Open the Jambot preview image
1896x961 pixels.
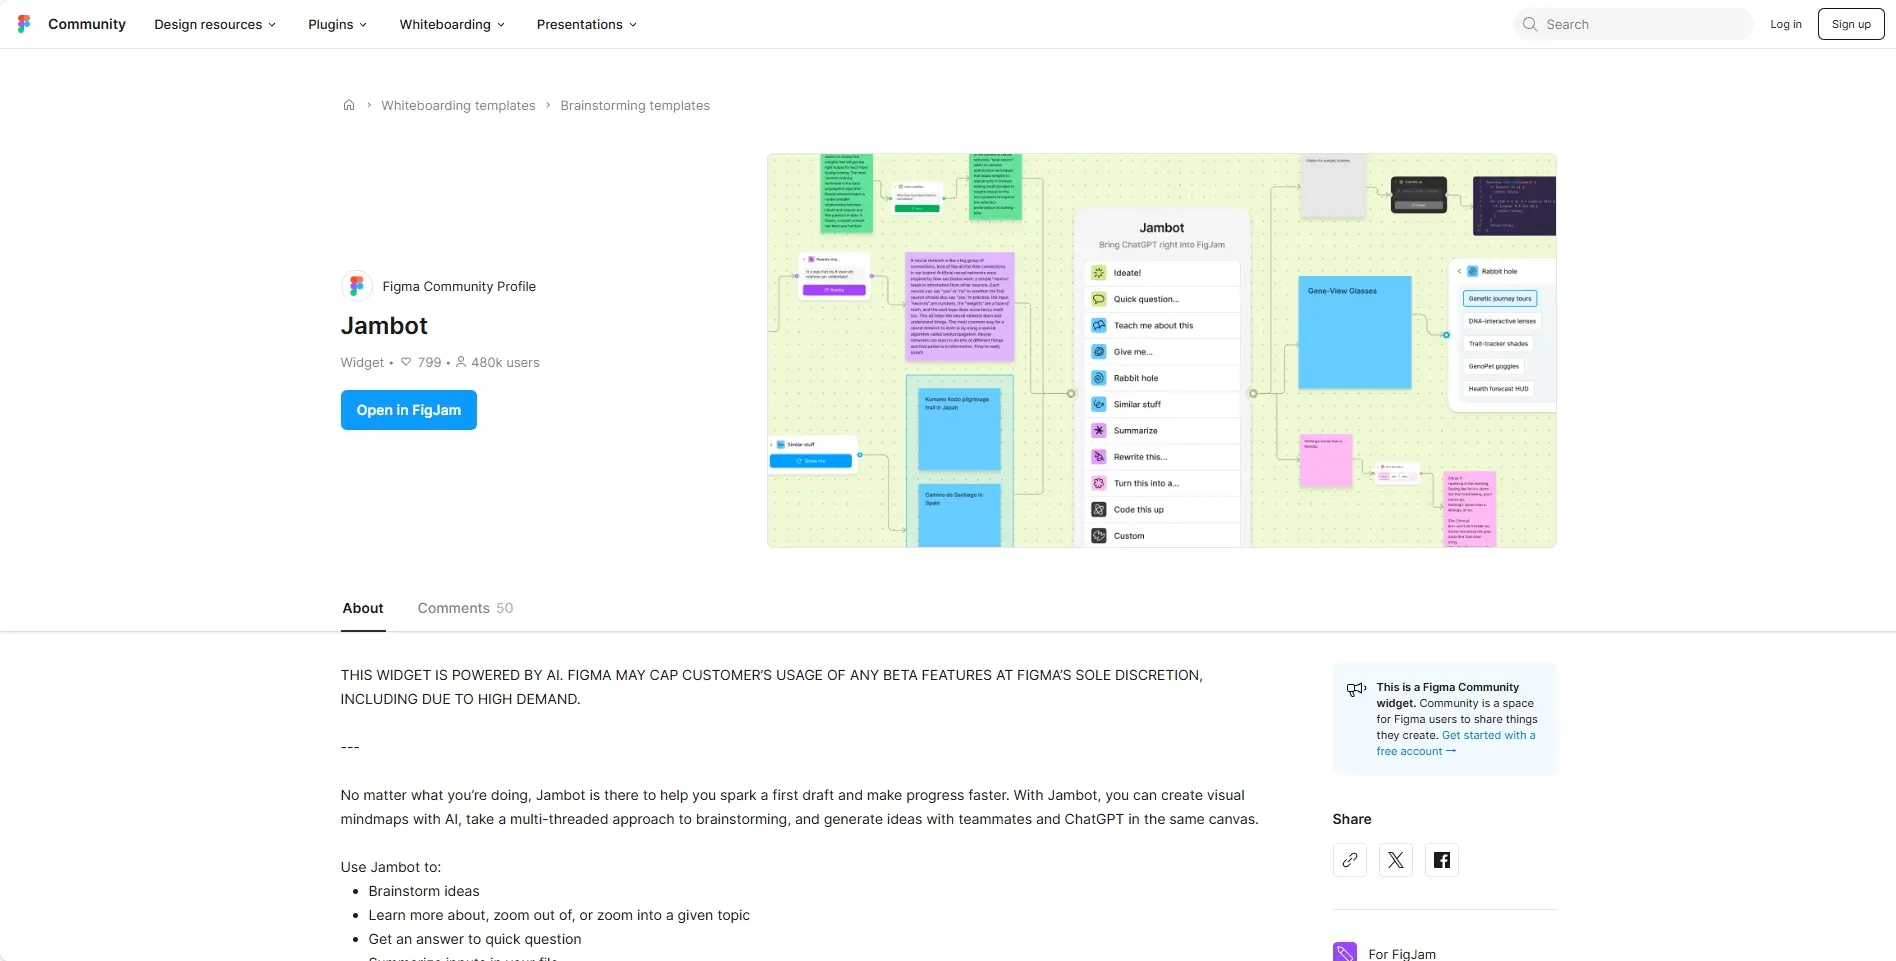click(x=1161, y=350)
